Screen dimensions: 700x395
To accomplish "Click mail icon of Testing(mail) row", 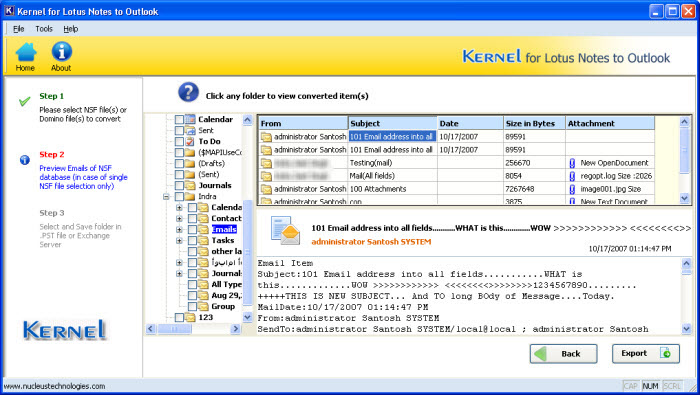I will coord(267,163).
